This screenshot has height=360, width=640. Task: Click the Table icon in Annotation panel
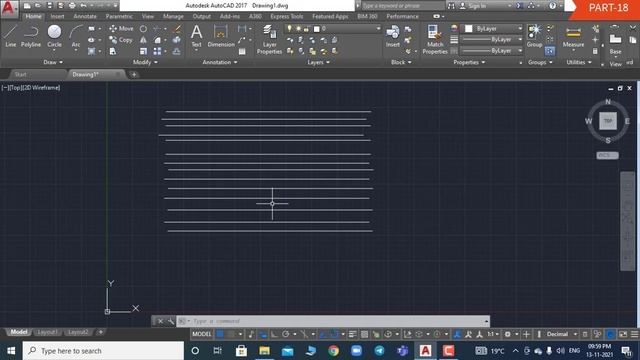click(242, 51)
